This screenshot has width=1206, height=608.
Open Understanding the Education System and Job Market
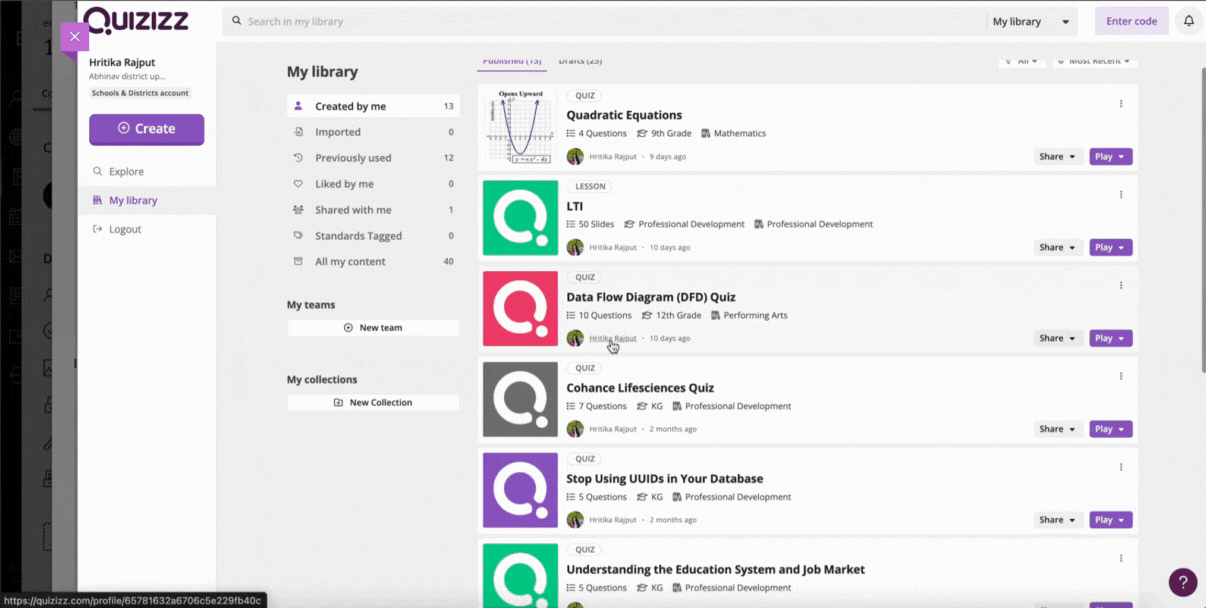point(716,570)
